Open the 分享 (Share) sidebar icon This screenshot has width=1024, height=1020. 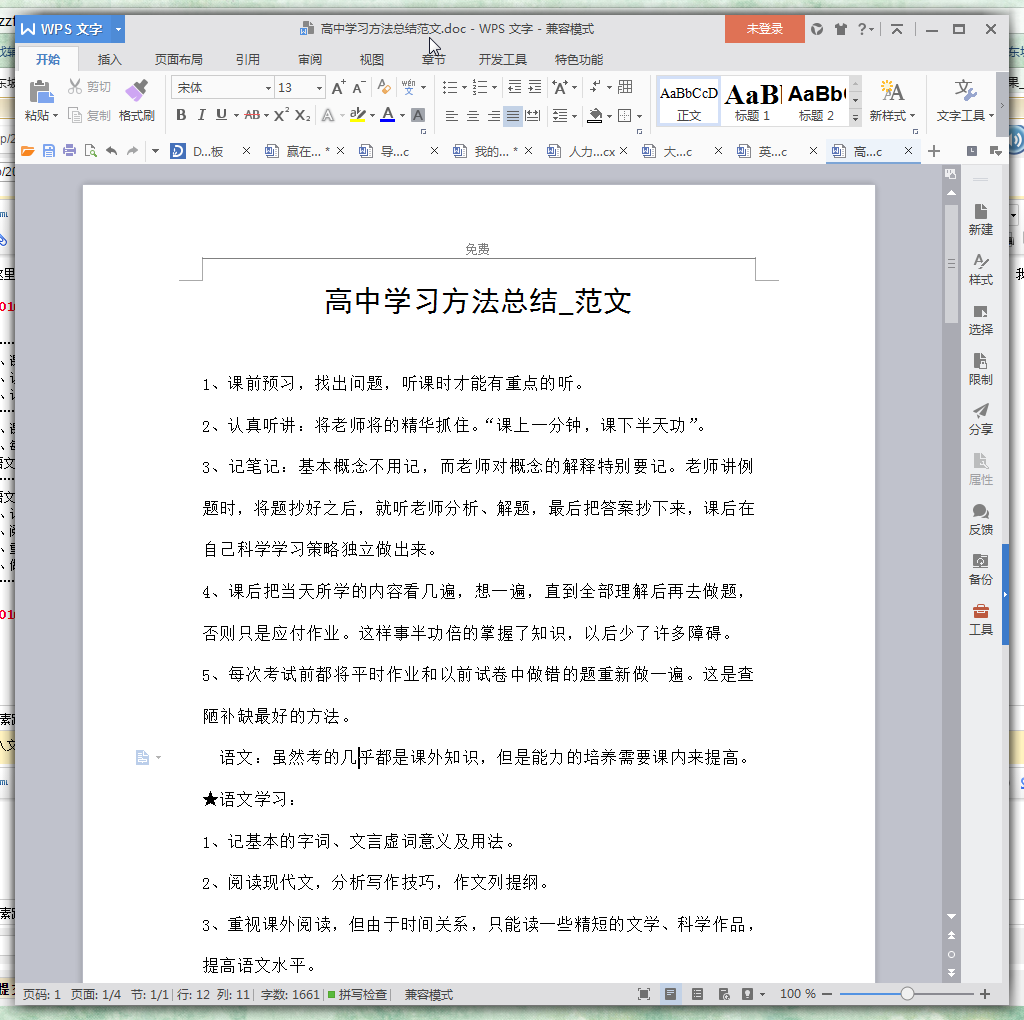tap(981, 418)
